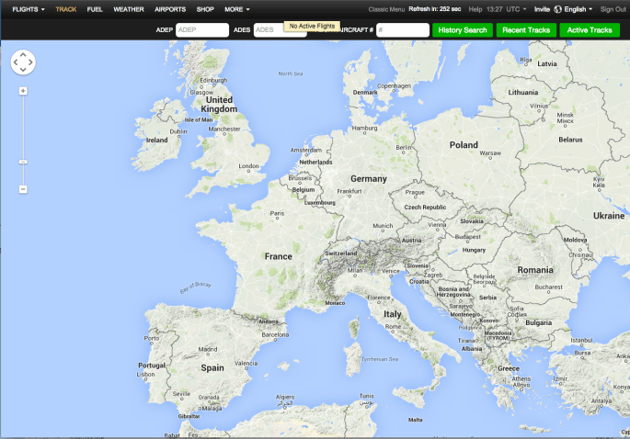This screenshot has height=439, width=630.
Task: Click the zoom slider handle
Action: coord(23,161)
